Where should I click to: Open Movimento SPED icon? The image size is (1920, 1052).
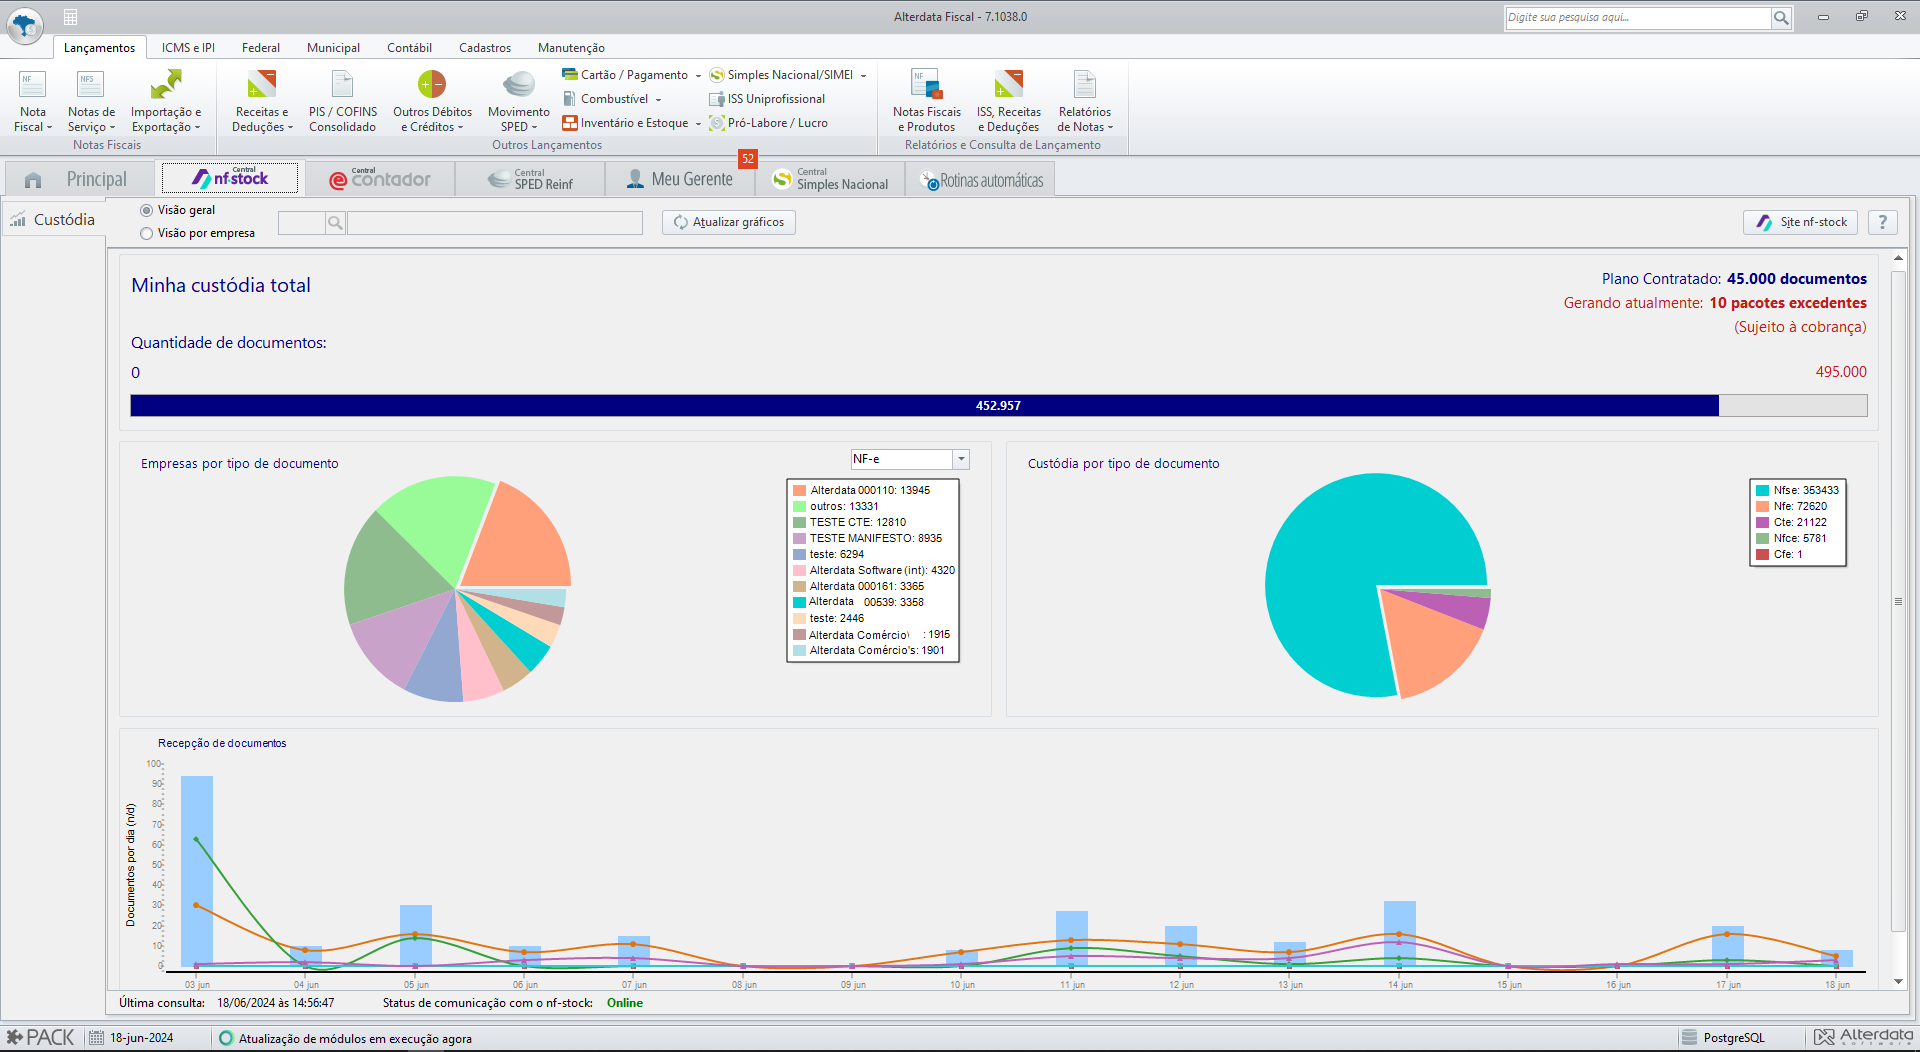519,85
